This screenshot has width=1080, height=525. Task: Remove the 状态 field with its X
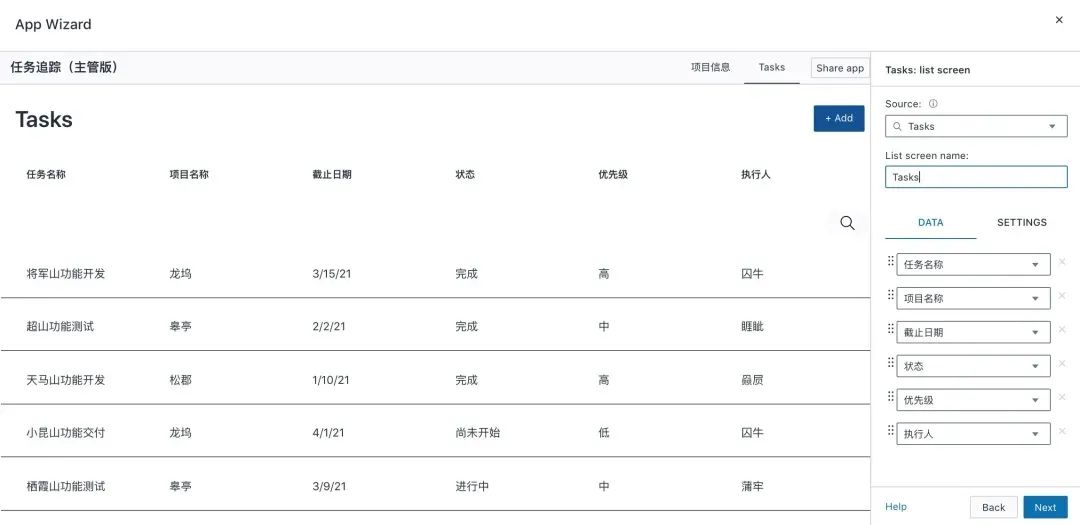pyautogui.click(x=1061, y=363)
